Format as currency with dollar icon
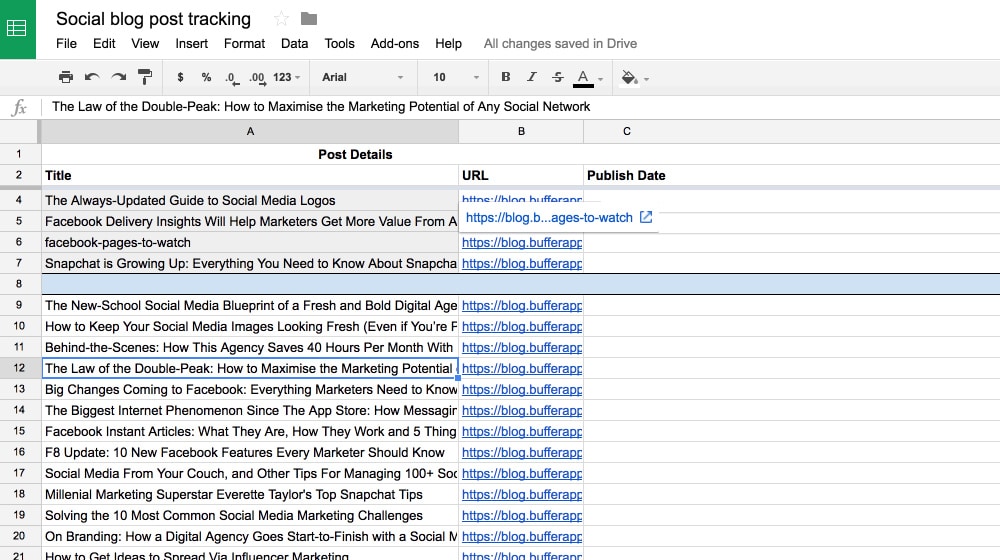 click(x=180, y=77)
